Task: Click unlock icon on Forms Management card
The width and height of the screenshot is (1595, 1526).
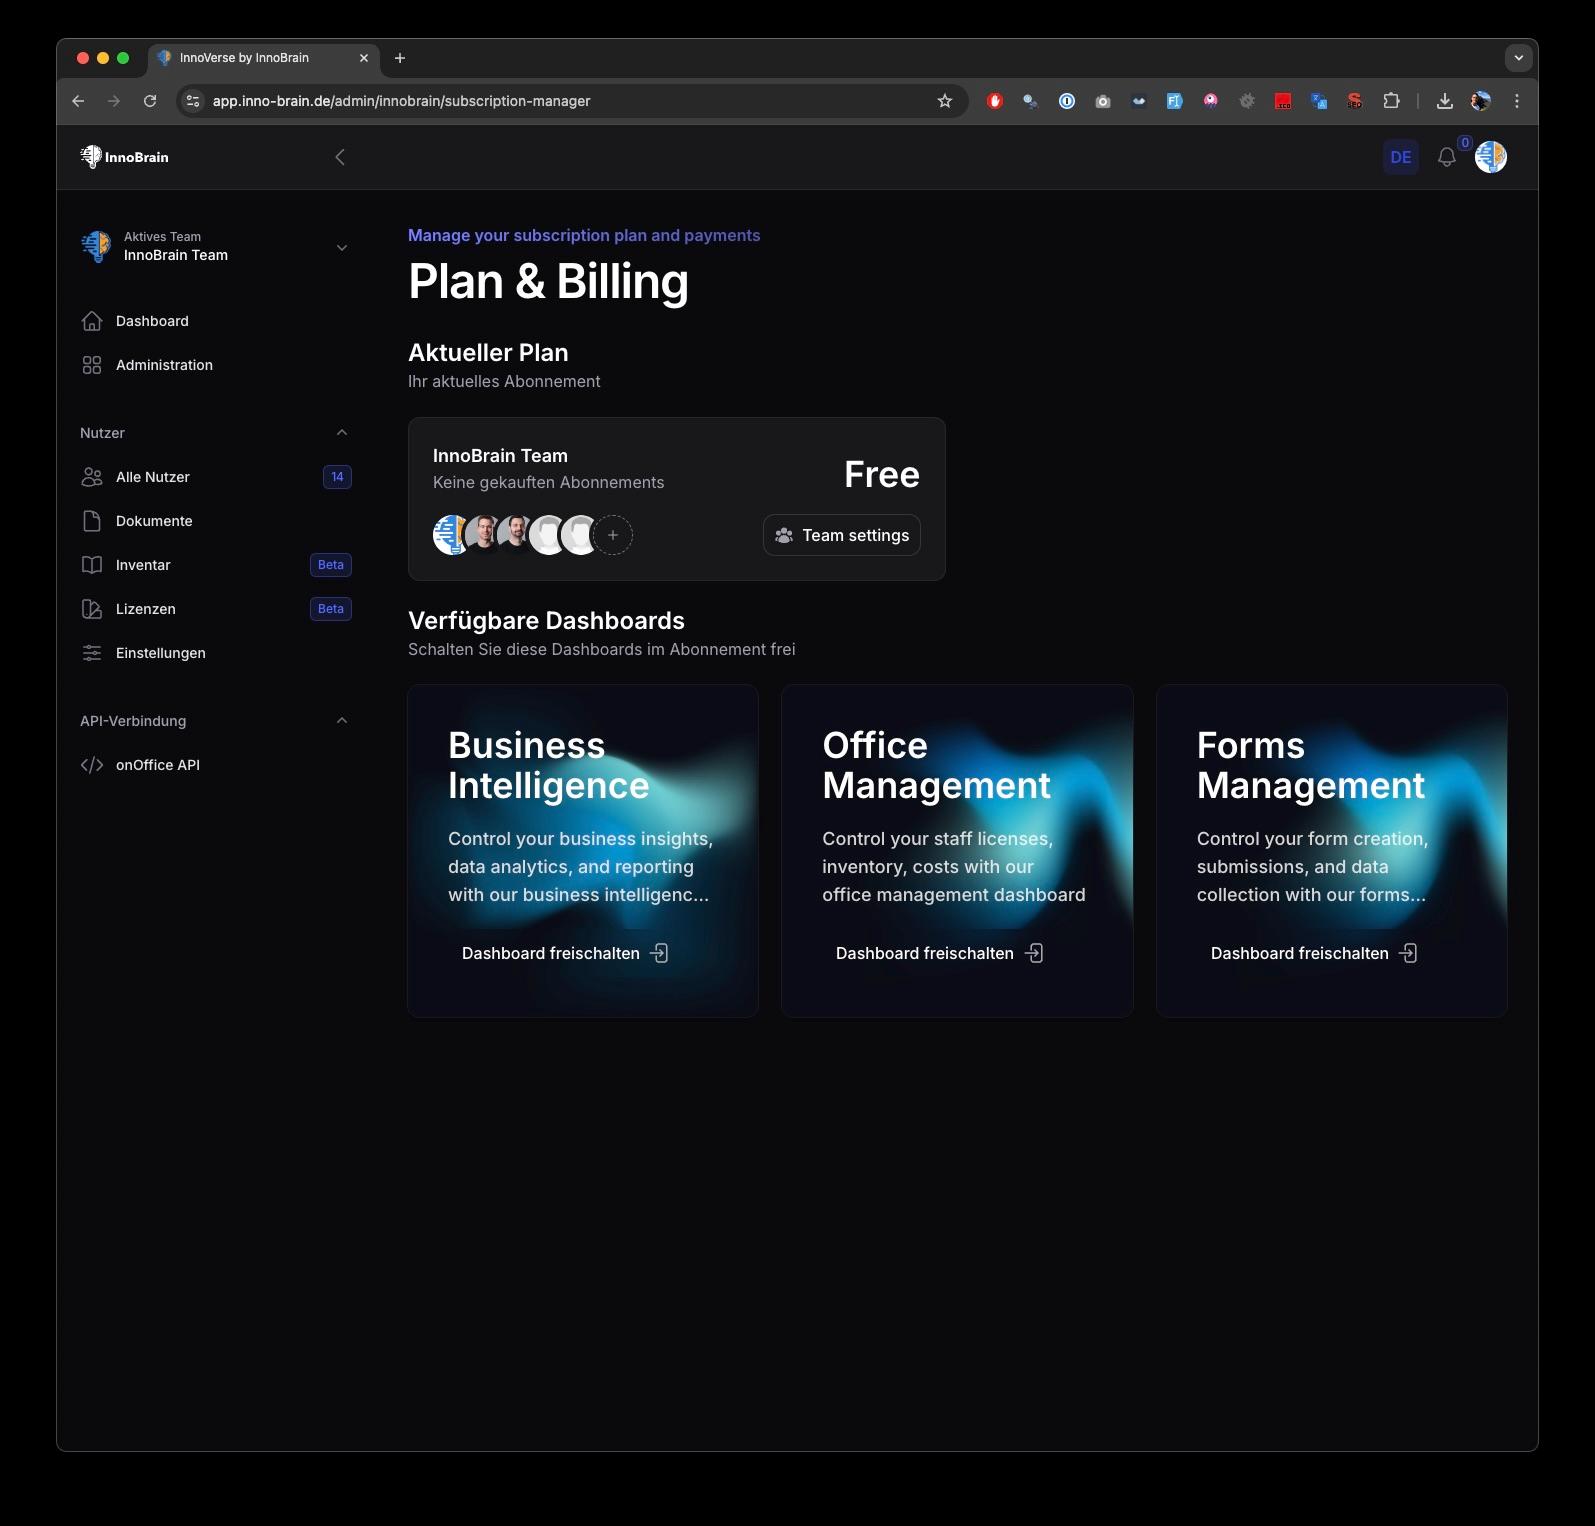Action: coord(1408,953)
